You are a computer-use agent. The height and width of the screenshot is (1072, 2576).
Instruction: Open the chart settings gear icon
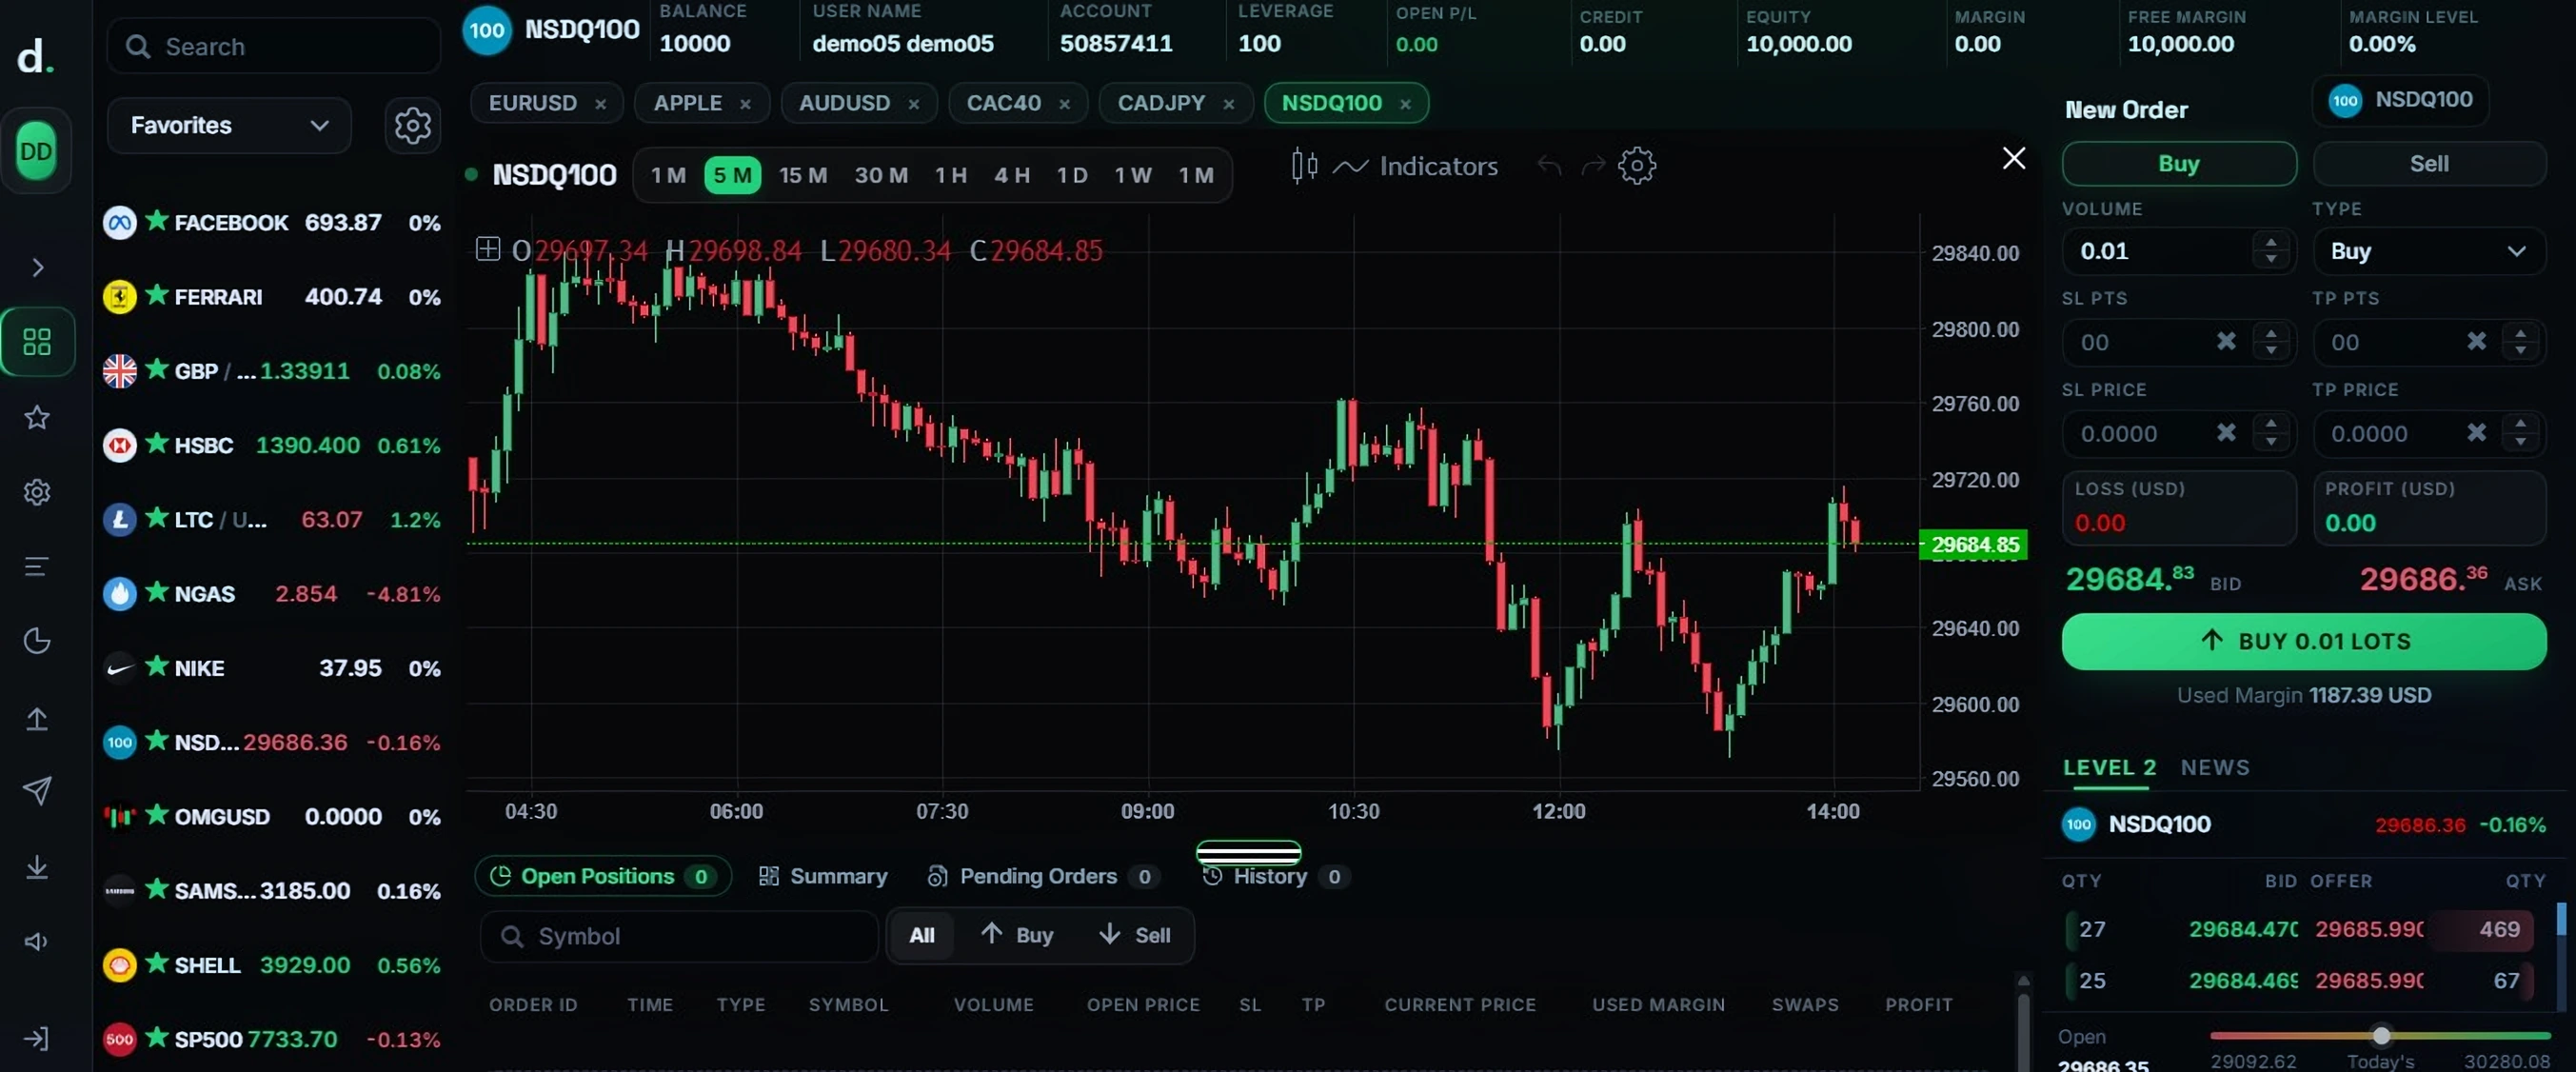pos(1637,166)
